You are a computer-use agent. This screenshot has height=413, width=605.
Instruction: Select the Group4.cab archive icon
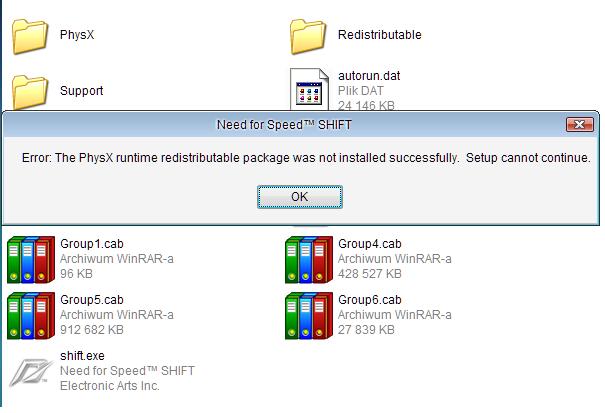(309, 259)
